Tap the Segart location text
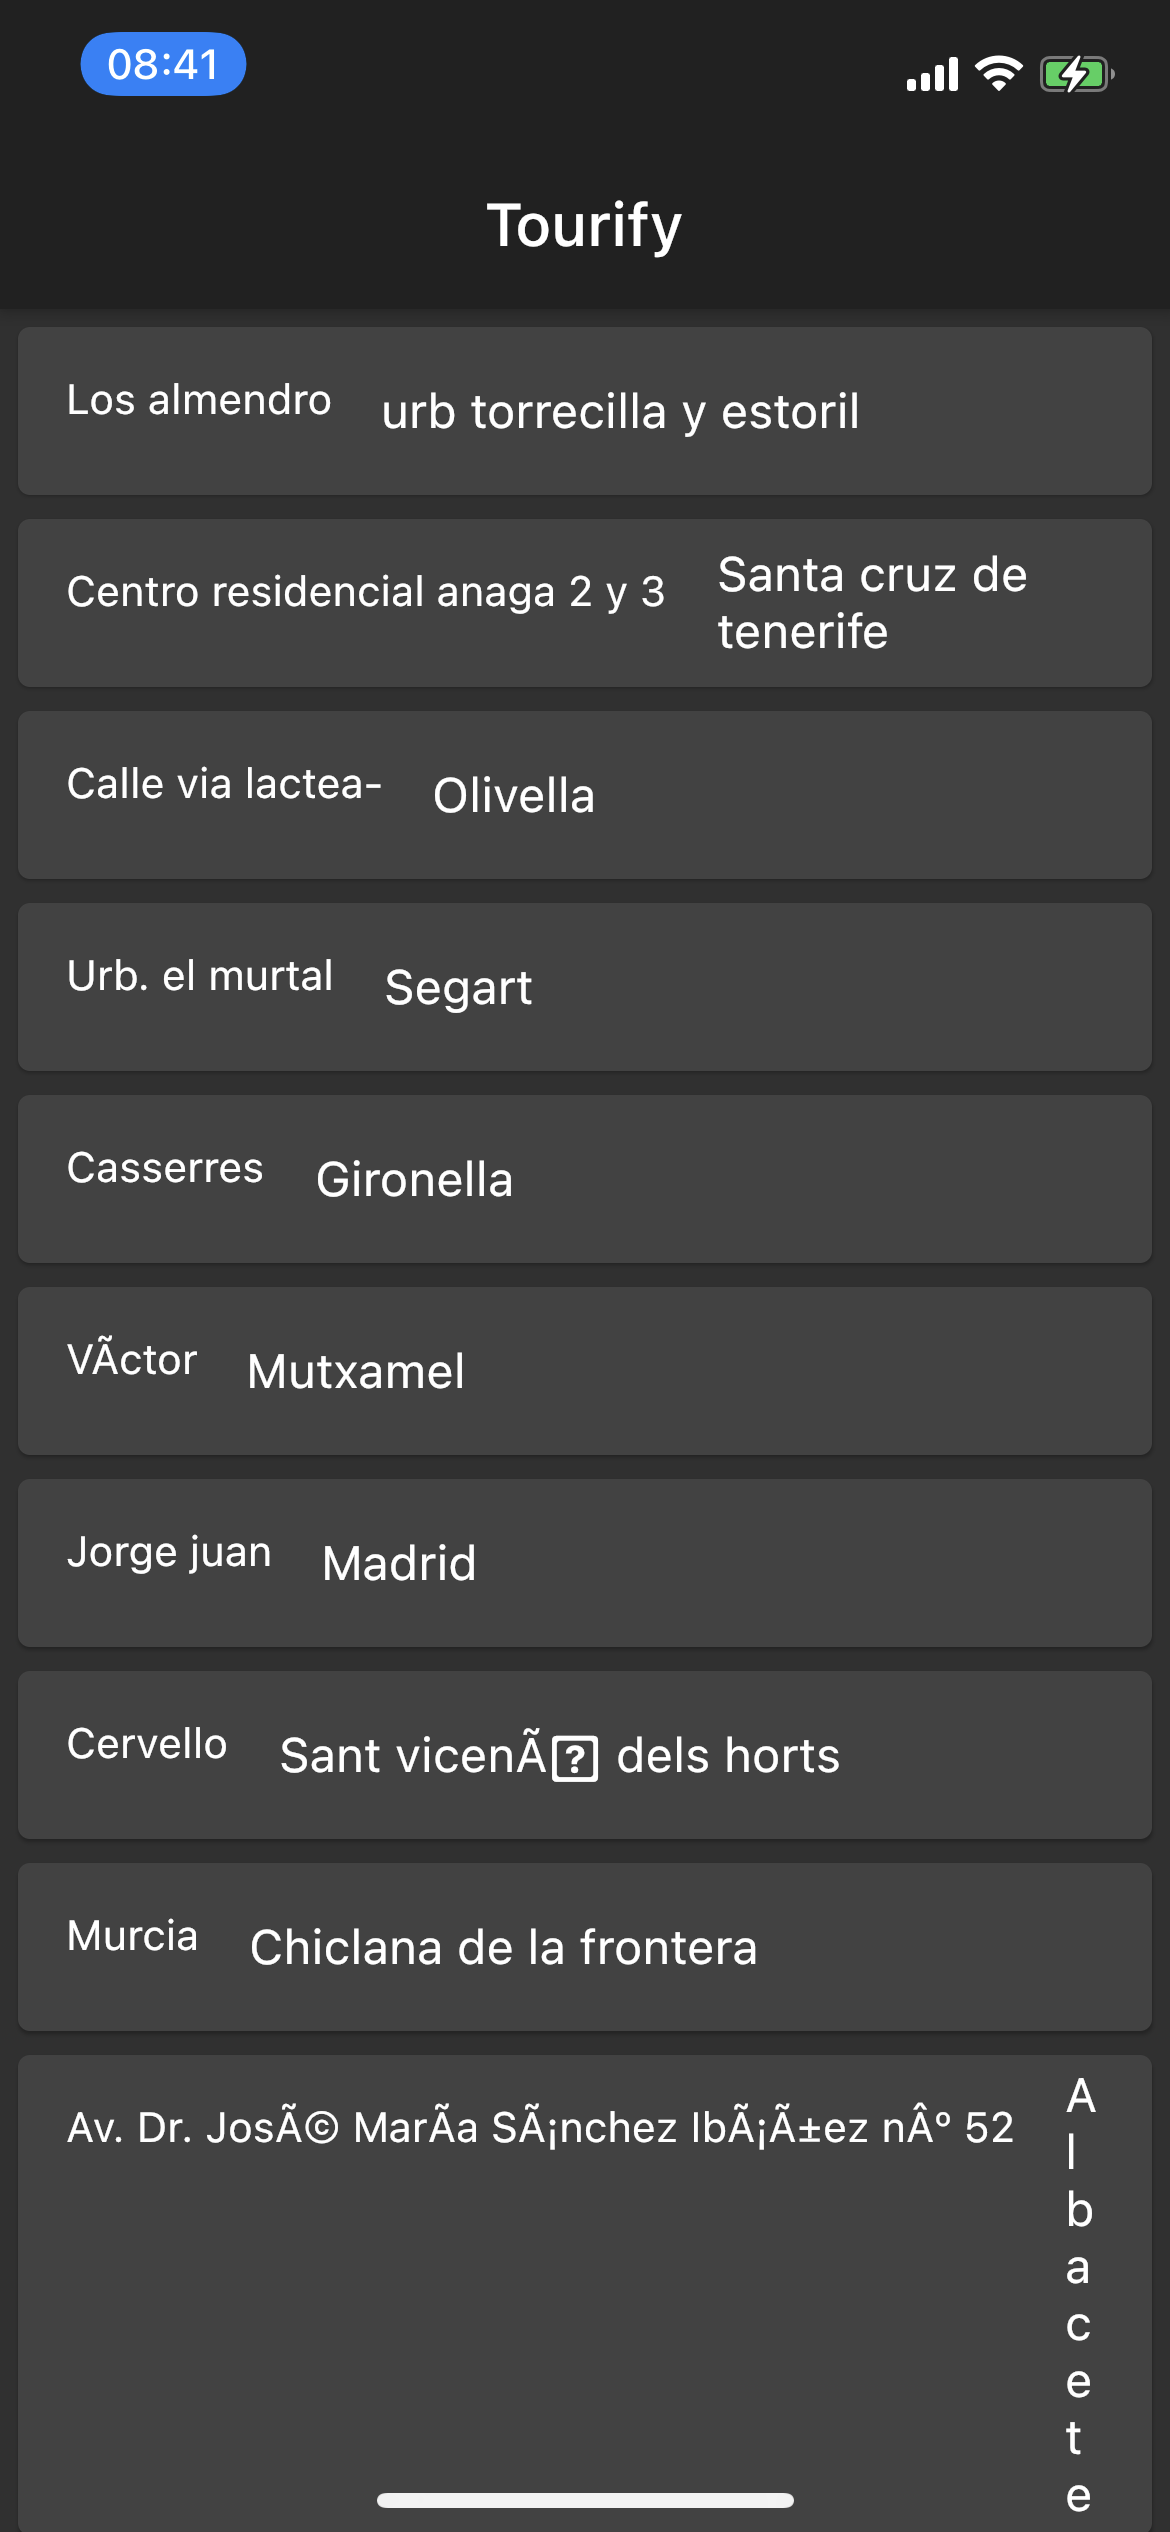The width and height of the screenshot is (1170, 2532). (459, 988)
